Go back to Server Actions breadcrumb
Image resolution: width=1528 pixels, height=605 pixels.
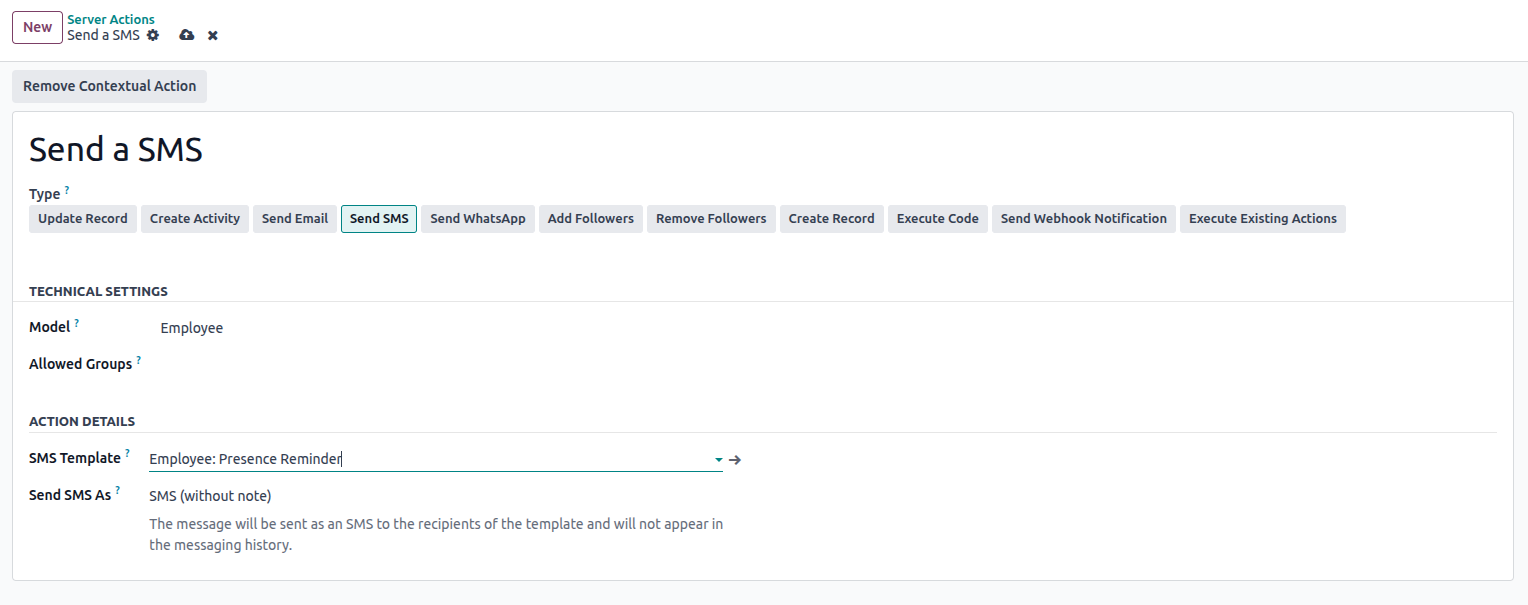tap(111, 20)
